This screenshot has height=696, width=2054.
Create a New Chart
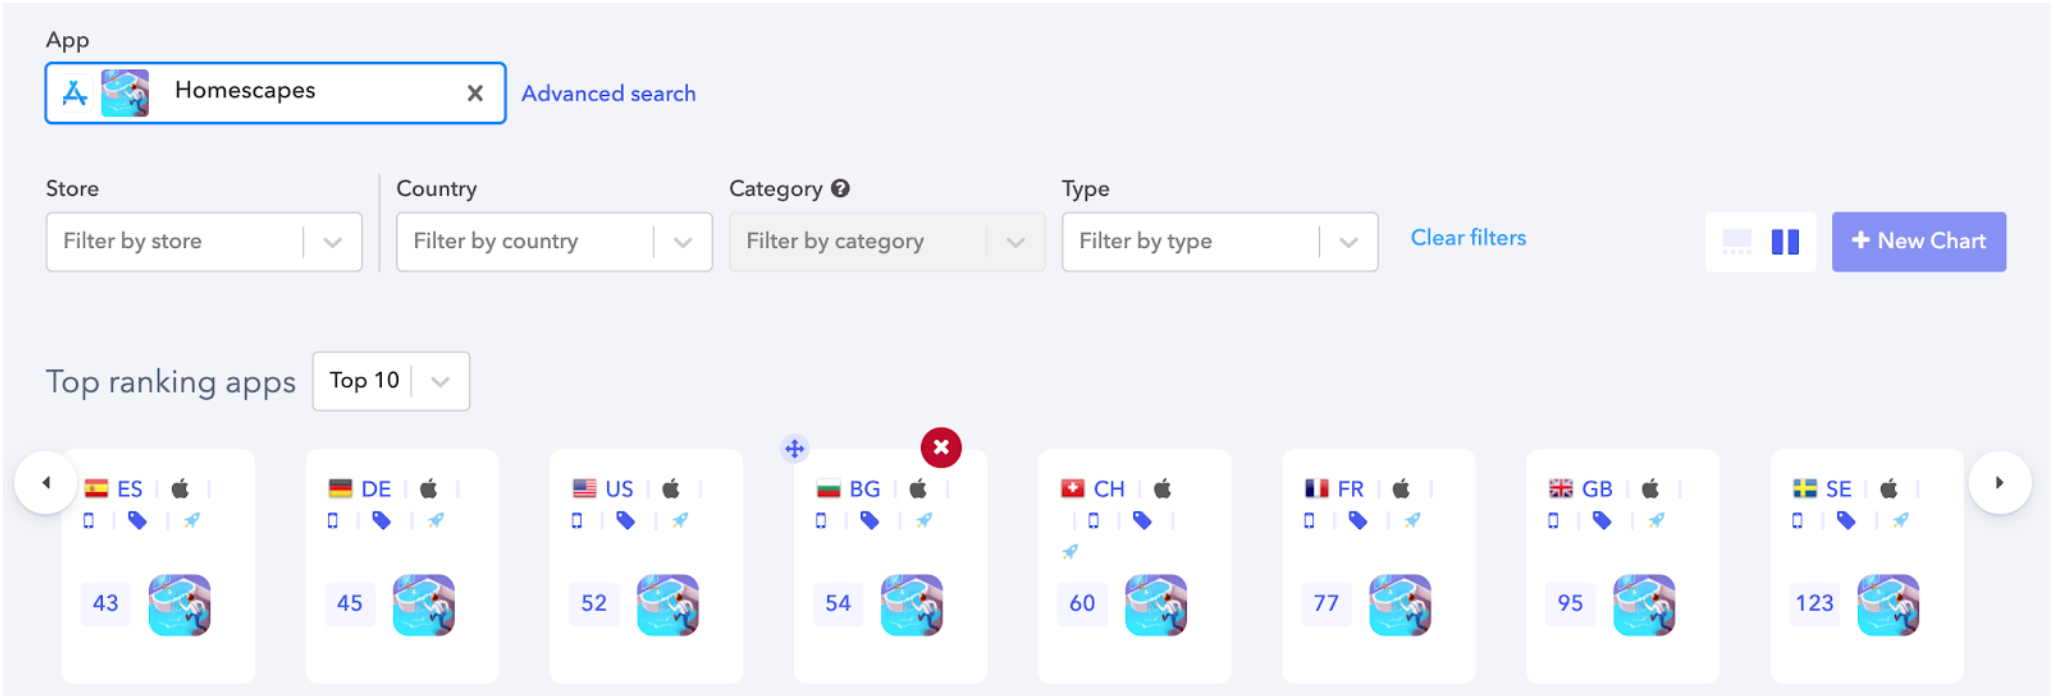(1918, 241)
